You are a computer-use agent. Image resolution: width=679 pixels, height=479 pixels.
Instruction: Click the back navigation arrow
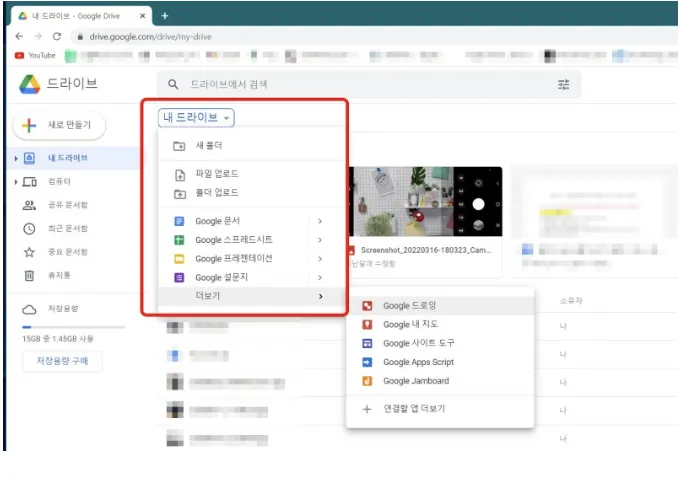(19, 36)
